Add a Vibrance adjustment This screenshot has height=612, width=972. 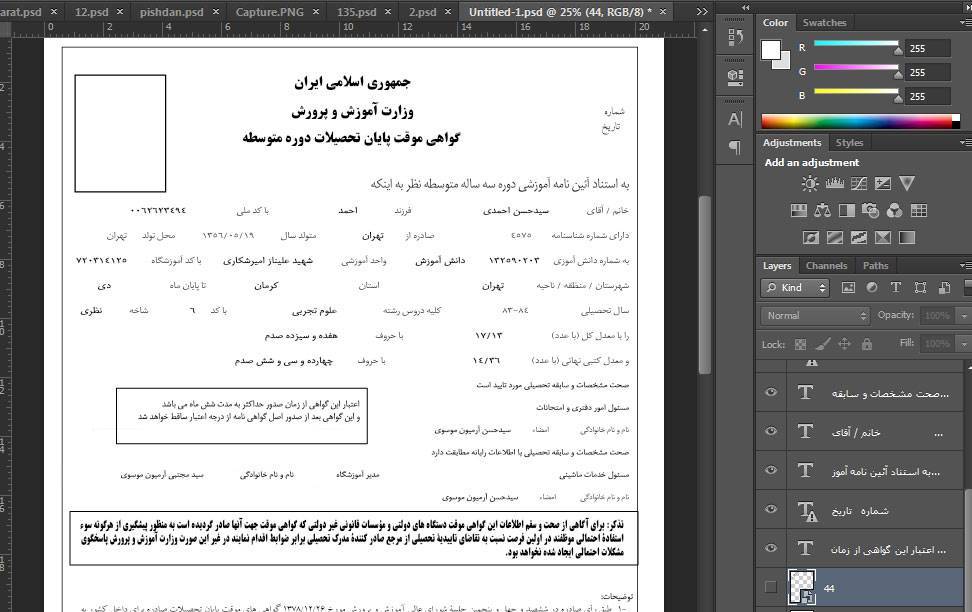pyautogui.click(x=907, y=184)
